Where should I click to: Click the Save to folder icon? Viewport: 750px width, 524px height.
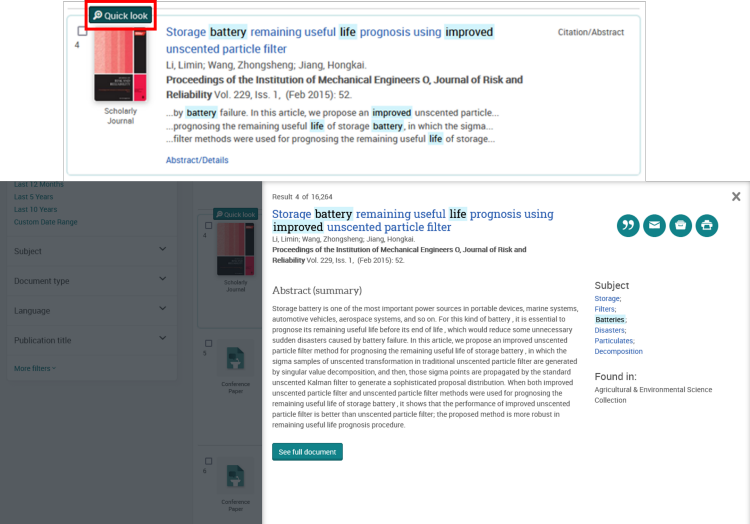[x=680, y=225]
